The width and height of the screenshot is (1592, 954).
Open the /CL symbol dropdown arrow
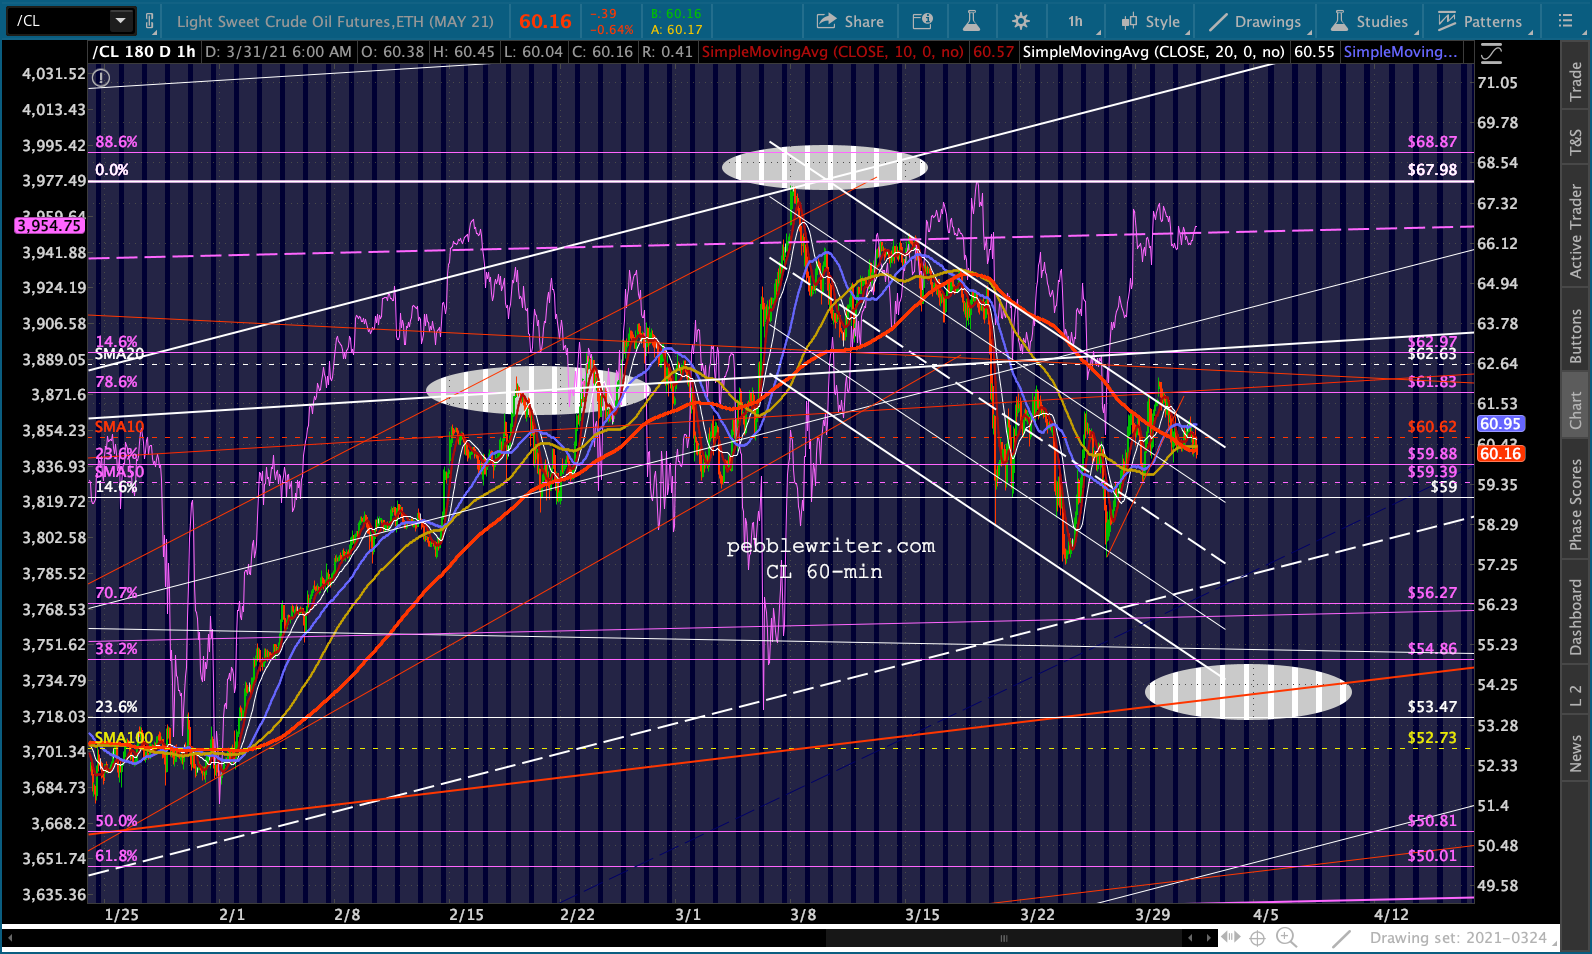click(x=120, y=21)
